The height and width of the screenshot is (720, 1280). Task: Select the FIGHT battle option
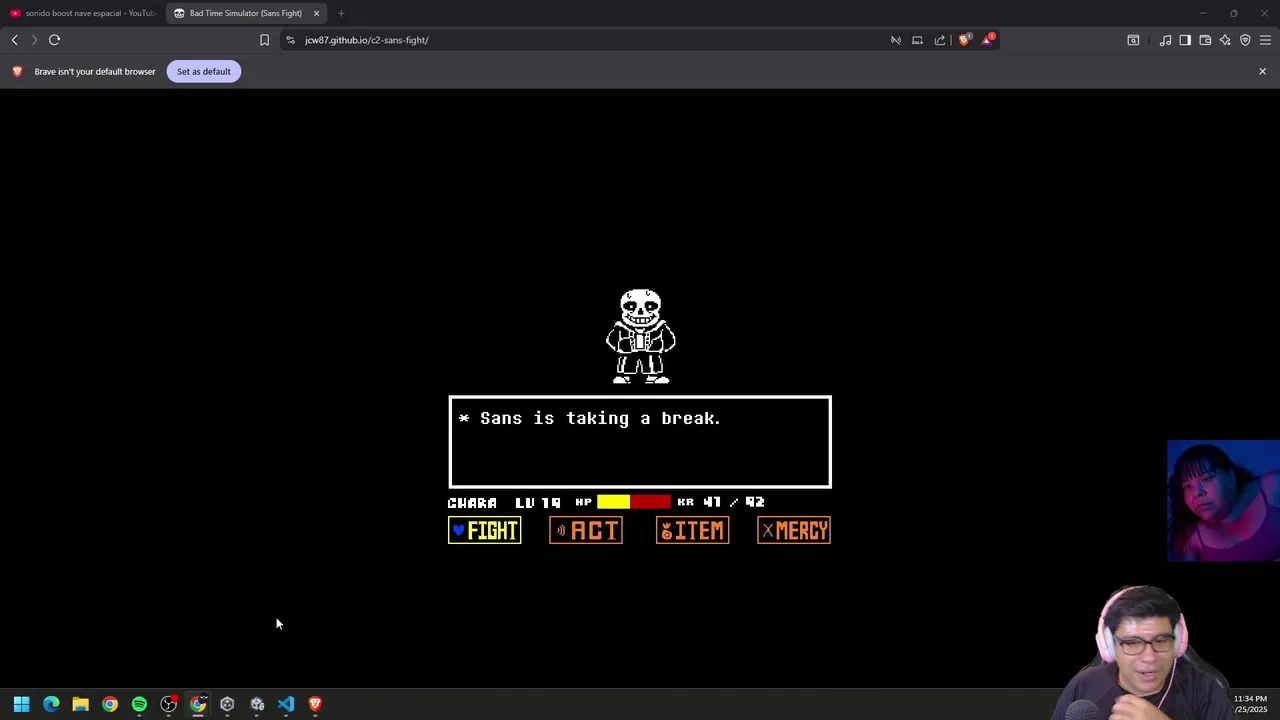[484, 531]
